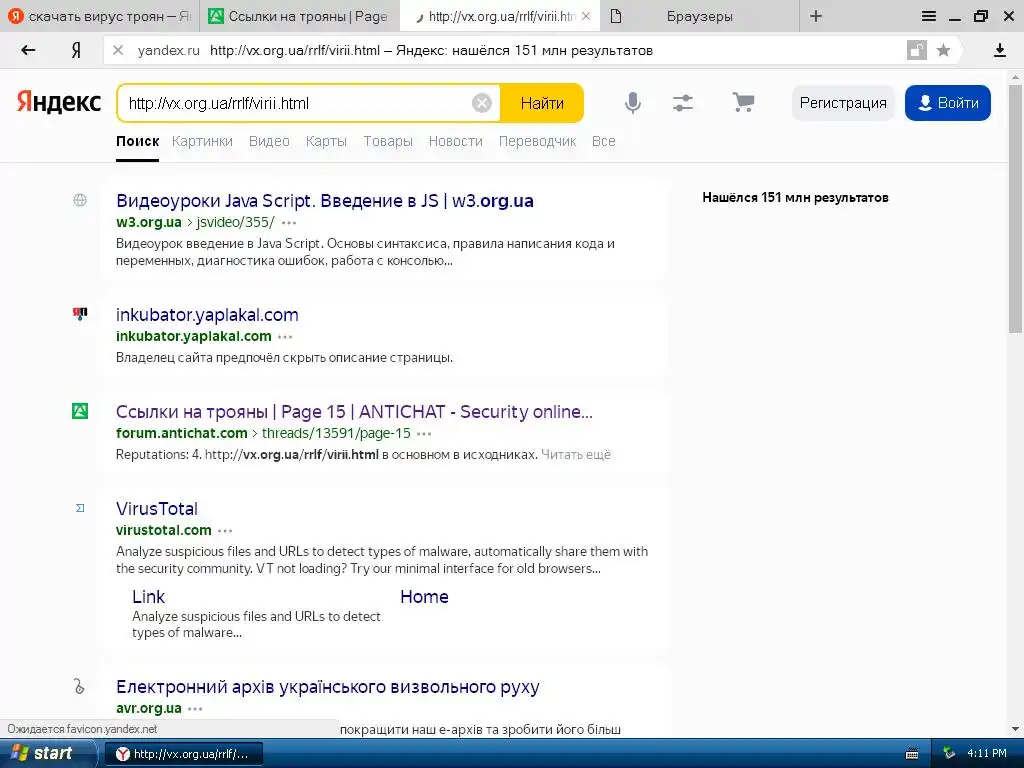
Task: Switch to Ссылки на трояны tab
Action: click(298, 16)
